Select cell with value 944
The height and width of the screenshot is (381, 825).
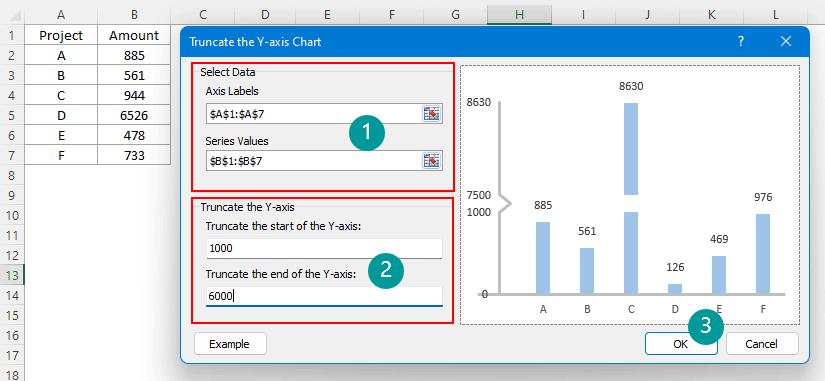pos(134,95)
